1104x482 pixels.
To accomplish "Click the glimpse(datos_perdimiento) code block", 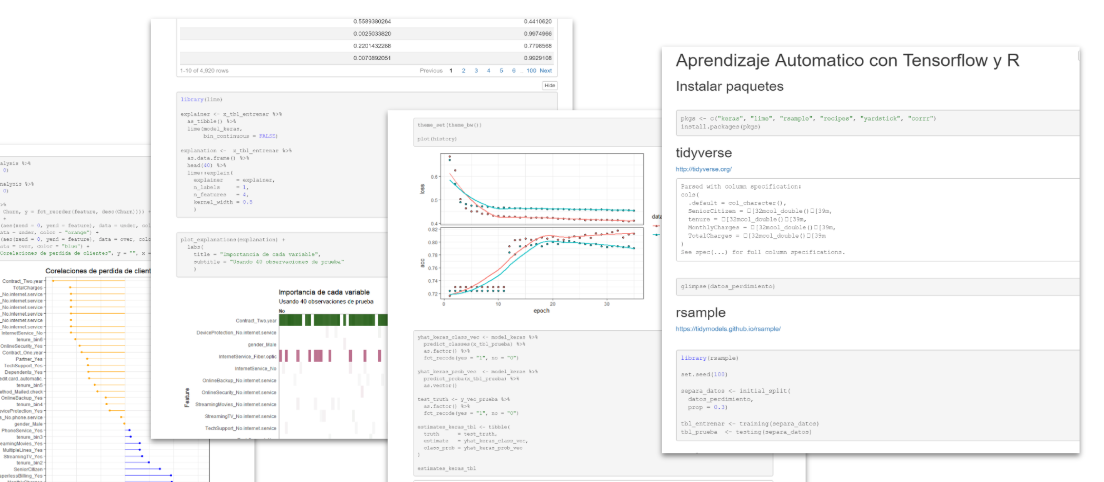I will [x=877, y=286].
